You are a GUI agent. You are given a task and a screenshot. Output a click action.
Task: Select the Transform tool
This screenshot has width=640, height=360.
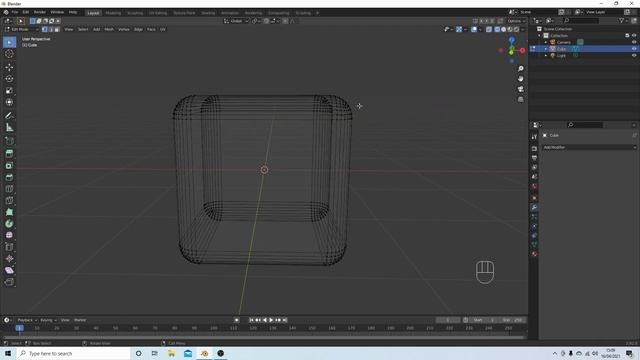(9, 102)
